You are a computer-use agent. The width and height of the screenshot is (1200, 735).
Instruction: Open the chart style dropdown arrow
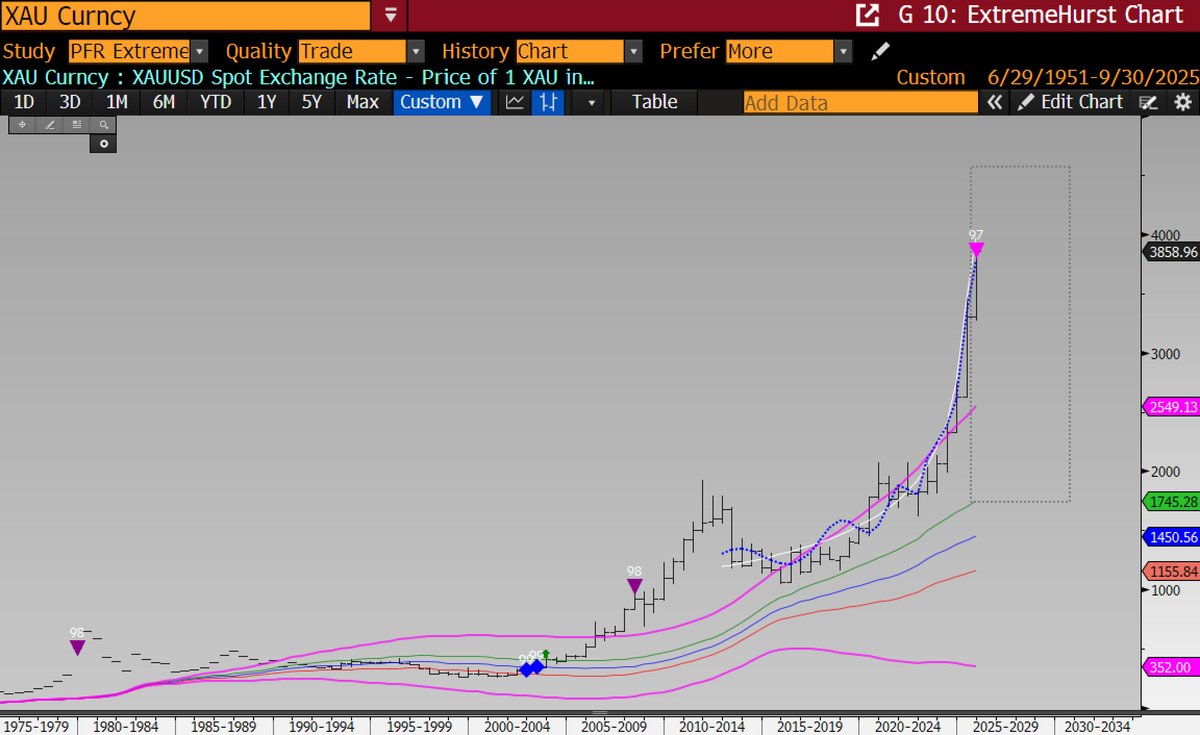click(590, 102)
